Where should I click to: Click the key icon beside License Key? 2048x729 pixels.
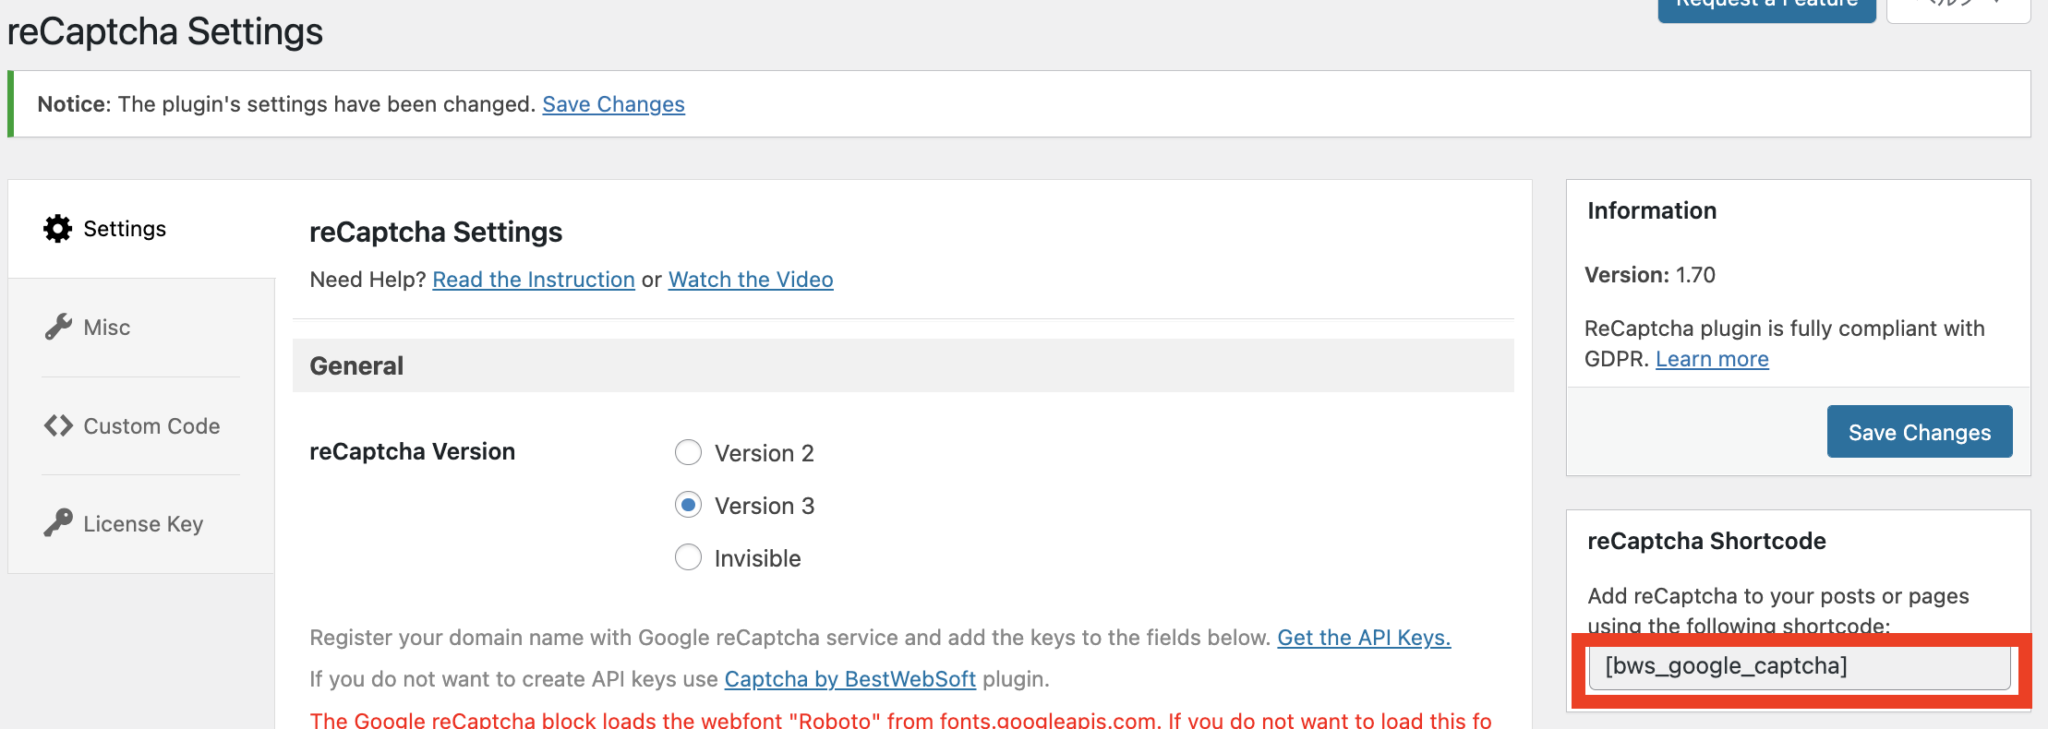[x=57, y=522]
